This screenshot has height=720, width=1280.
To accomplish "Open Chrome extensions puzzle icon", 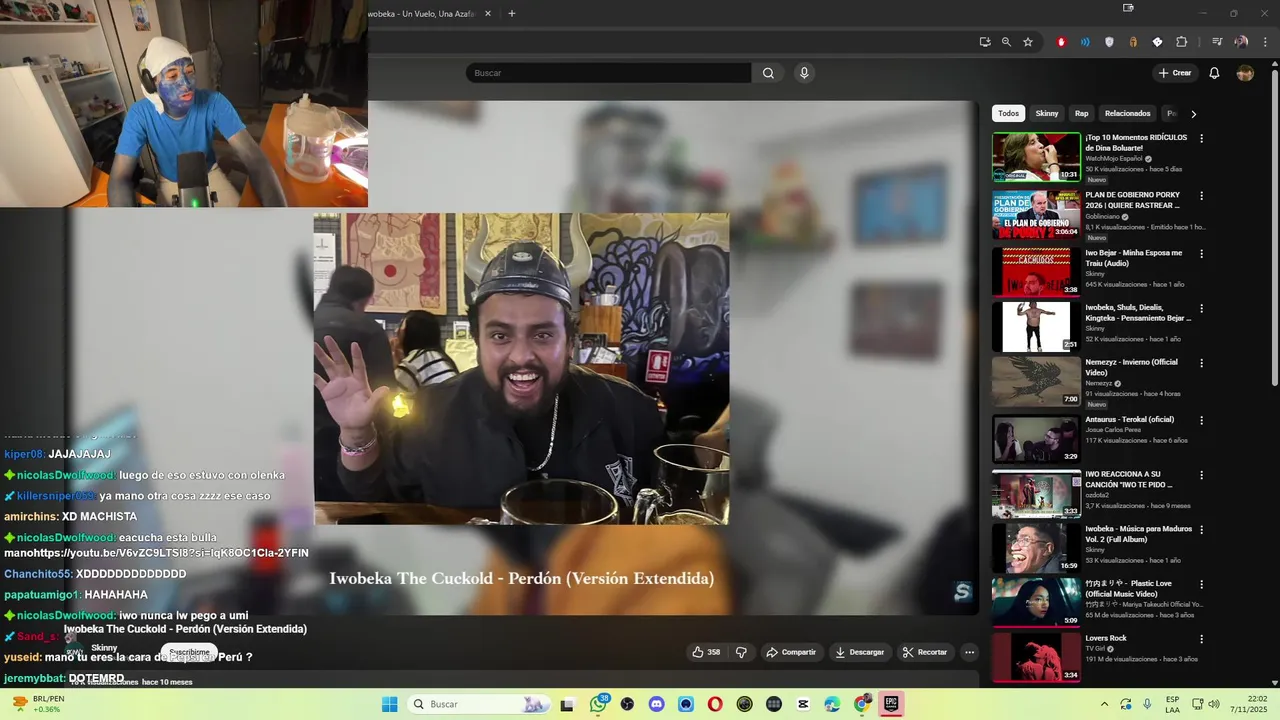I will tap(1181, 42).
